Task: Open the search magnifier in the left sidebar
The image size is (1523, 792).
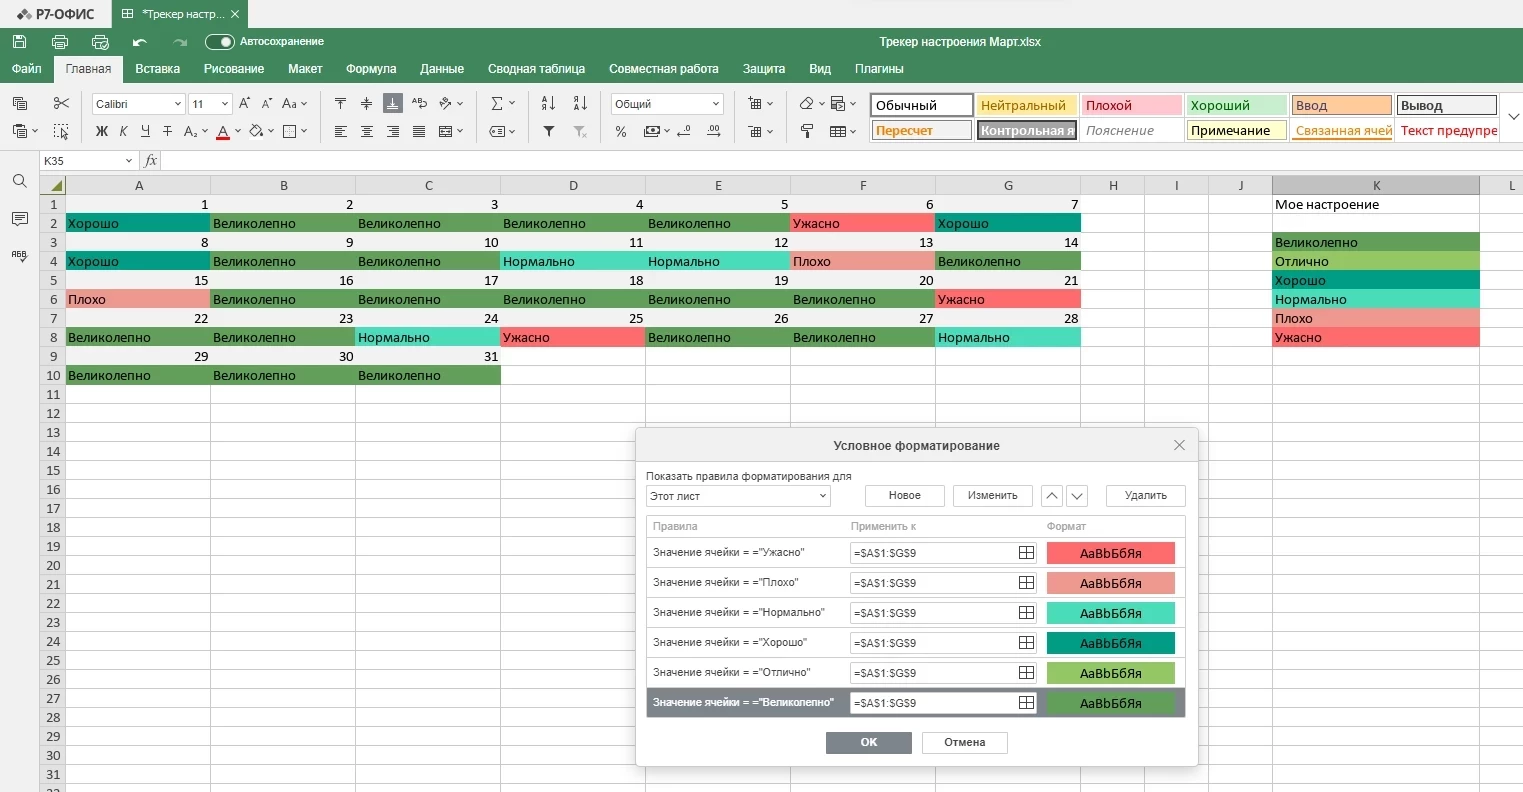Action: (x=19, y=181)
